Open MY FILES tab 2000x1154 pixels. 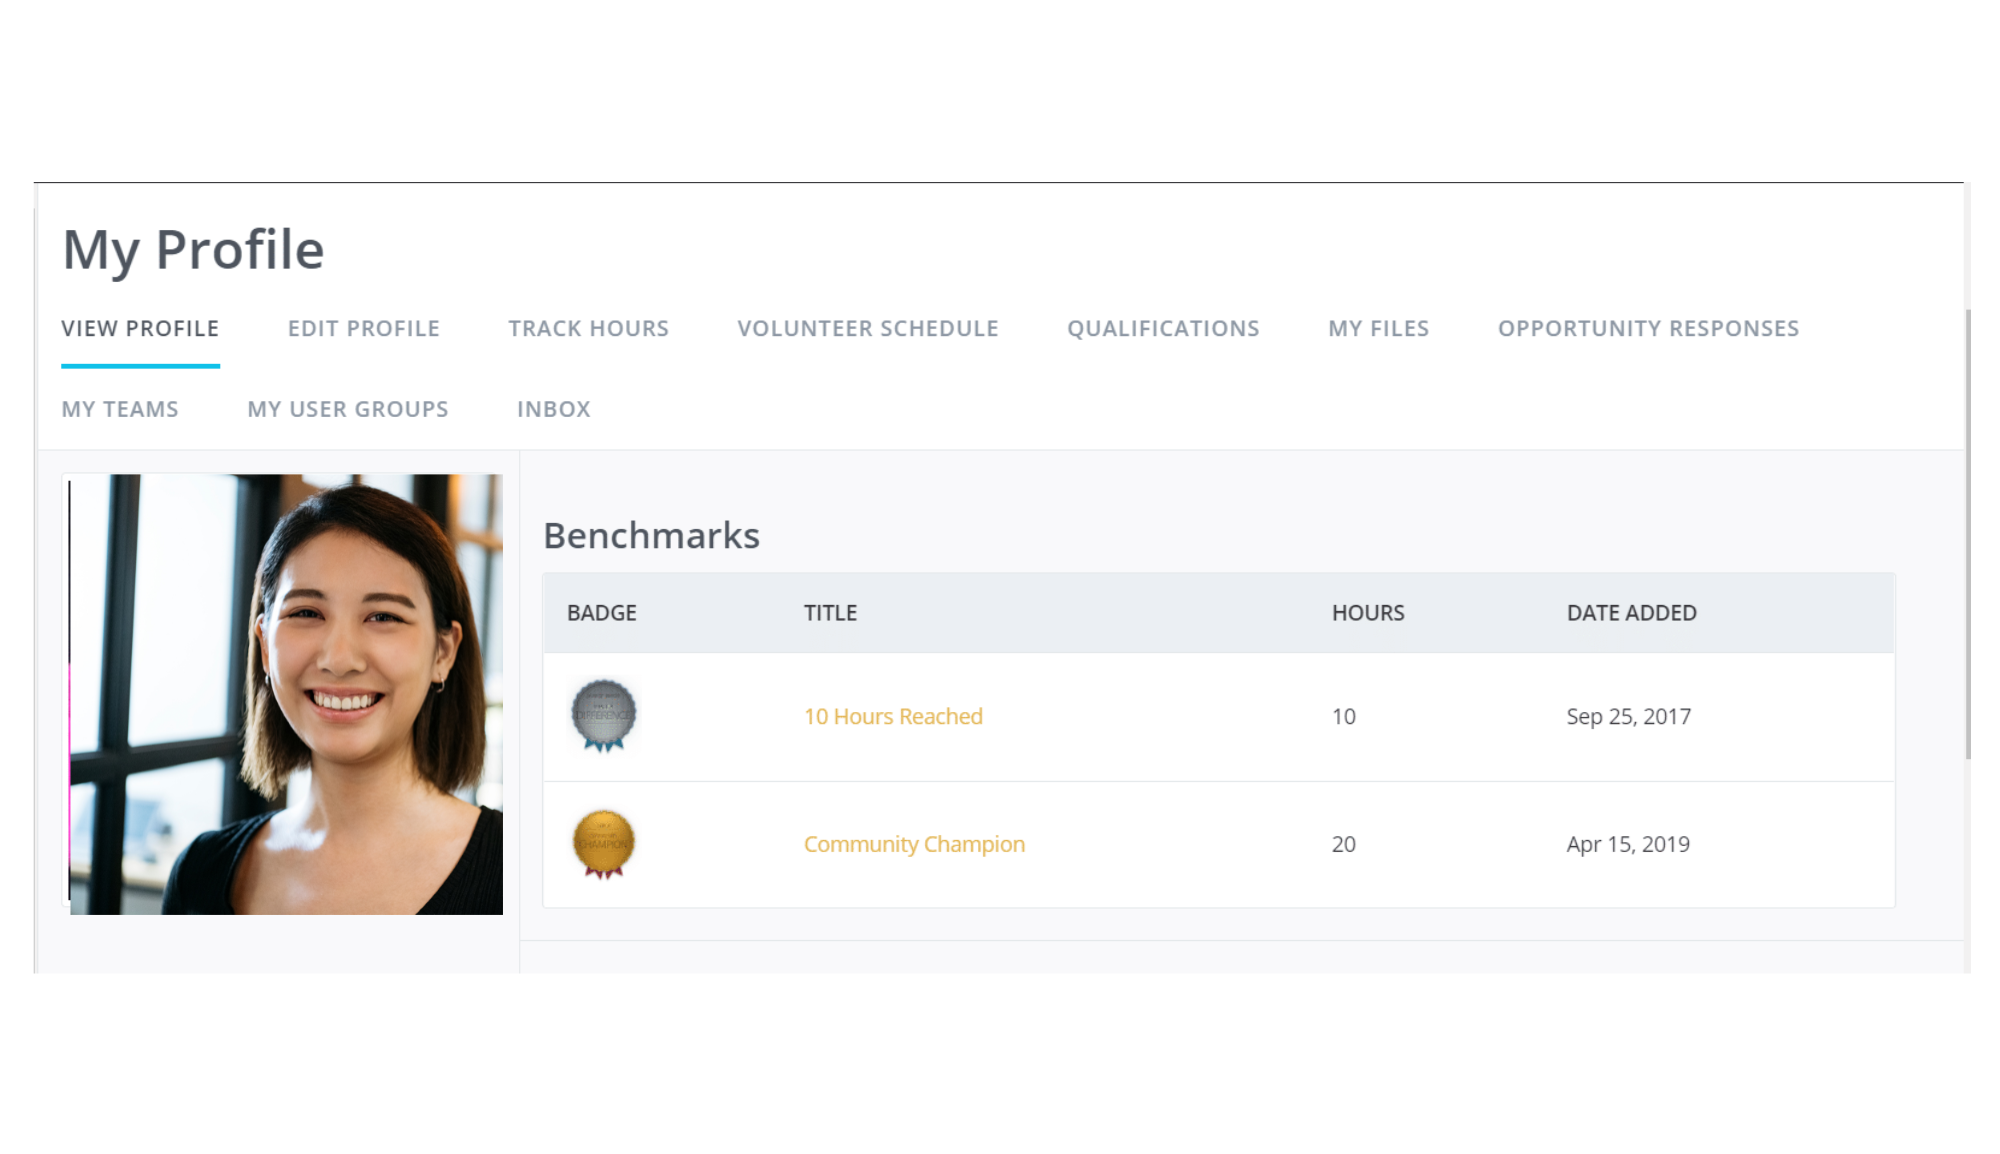1376,327
